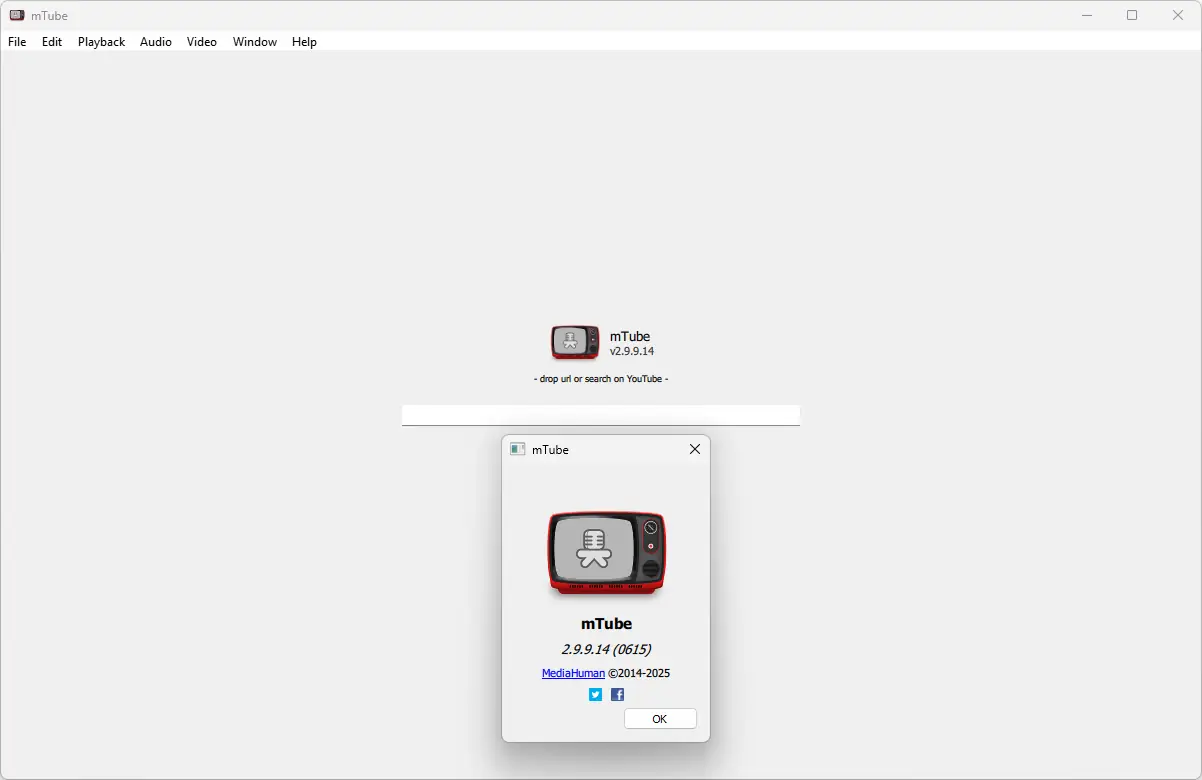This screenshot has width=1202, height=780.
Task: Click the ©2014-2025 copyright text
Action: [639, 674]
